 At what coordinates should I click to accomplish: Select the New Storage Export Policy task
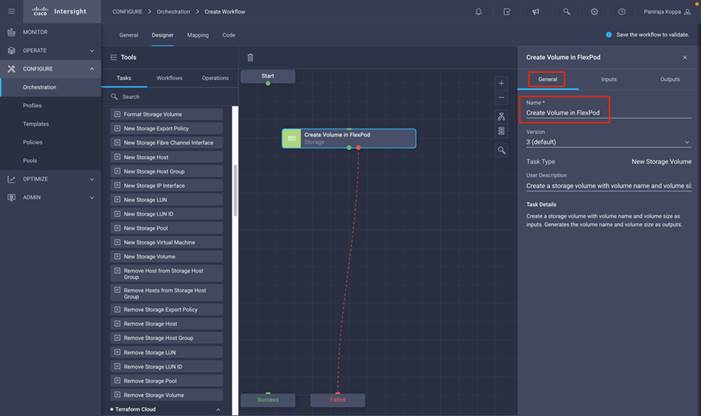(167, 129)
